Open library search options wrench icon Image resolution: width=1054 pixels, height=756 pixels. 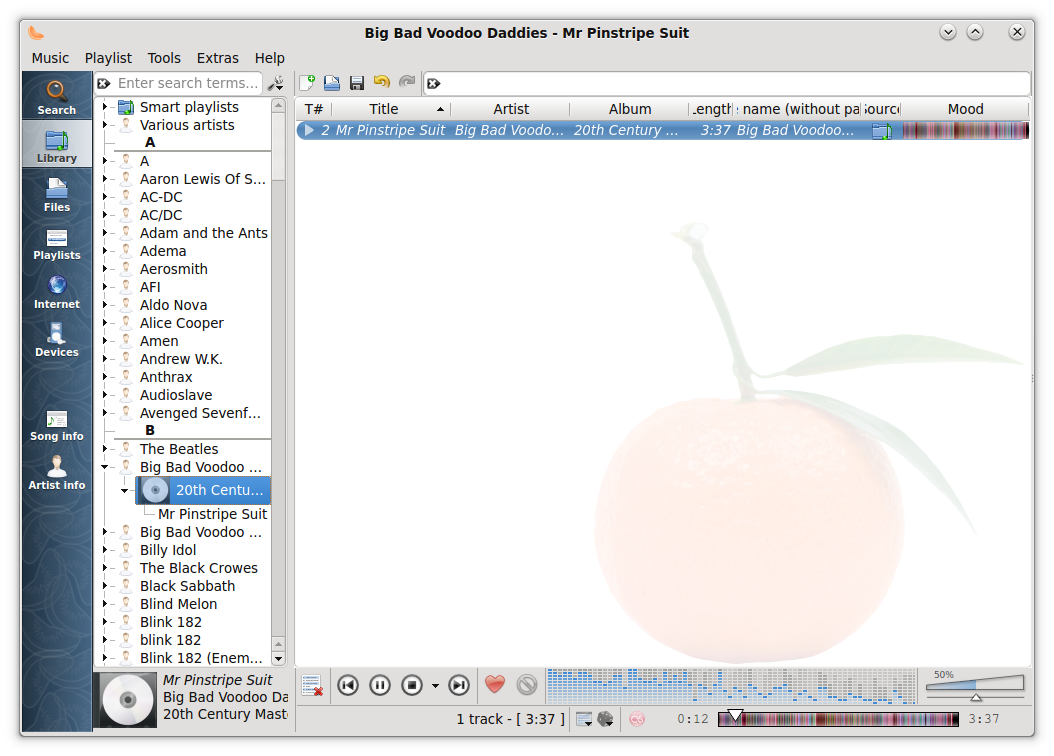click(x=276, y=83)
